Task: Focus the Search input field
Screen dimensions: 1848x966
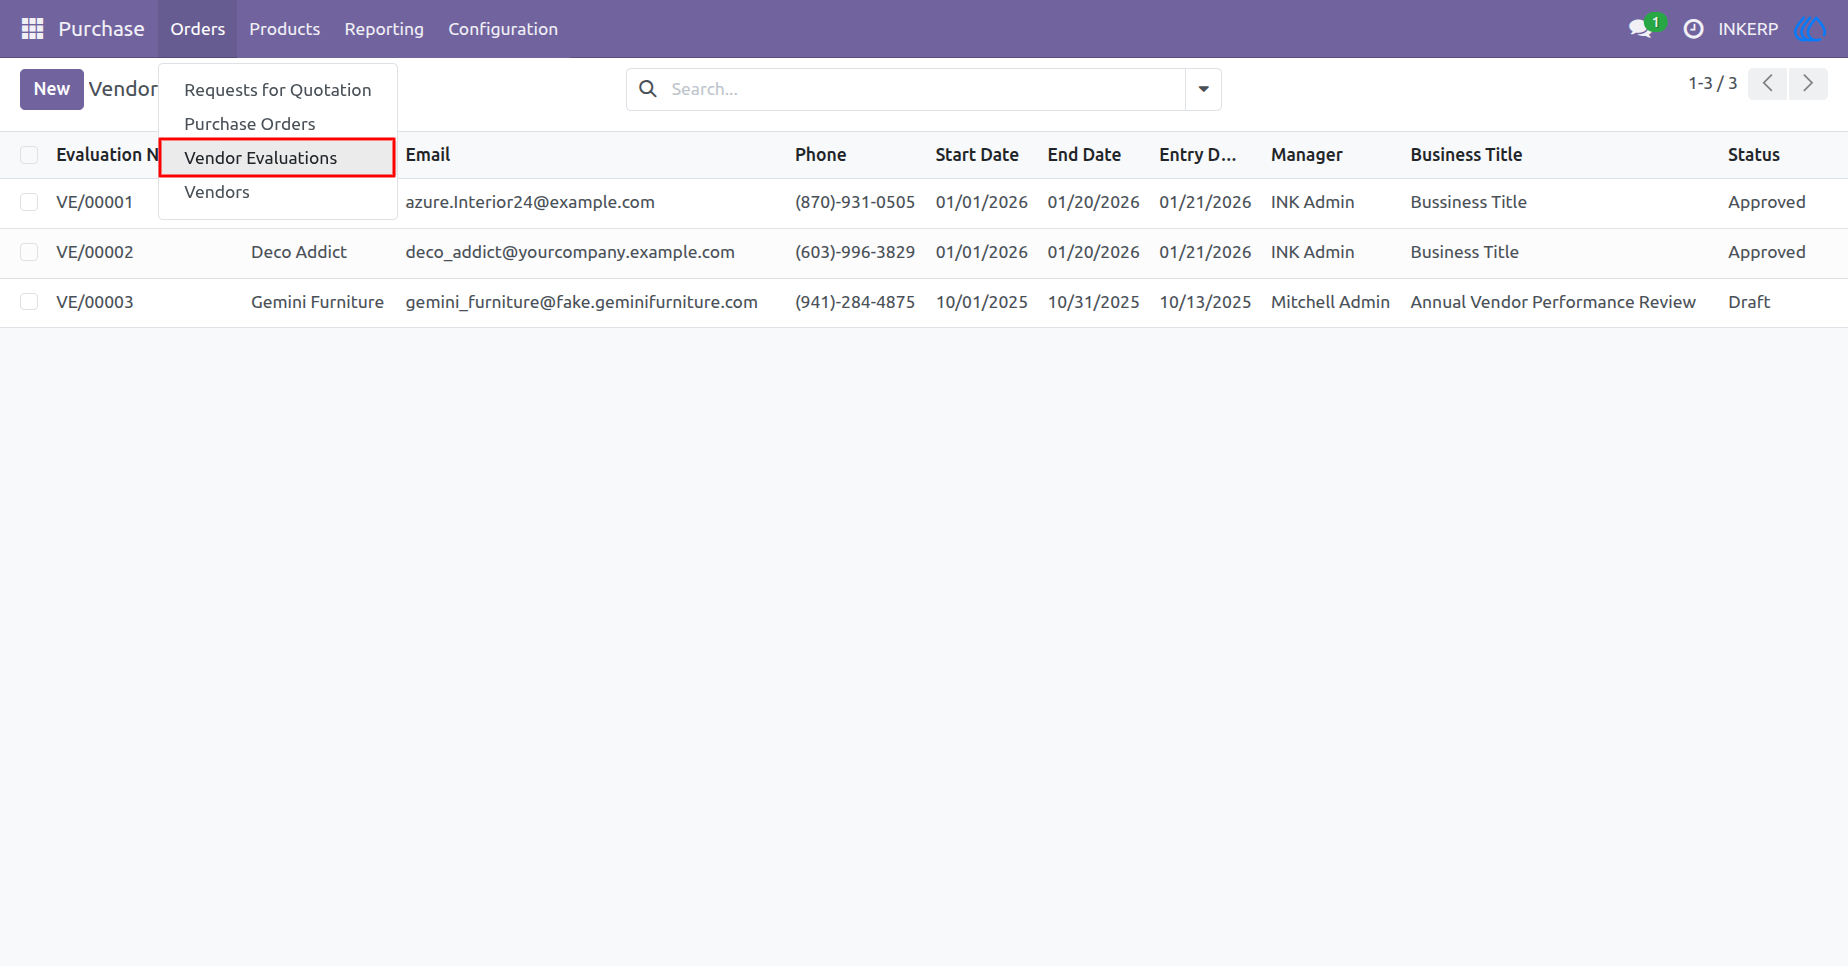Action: coord(924,89)
